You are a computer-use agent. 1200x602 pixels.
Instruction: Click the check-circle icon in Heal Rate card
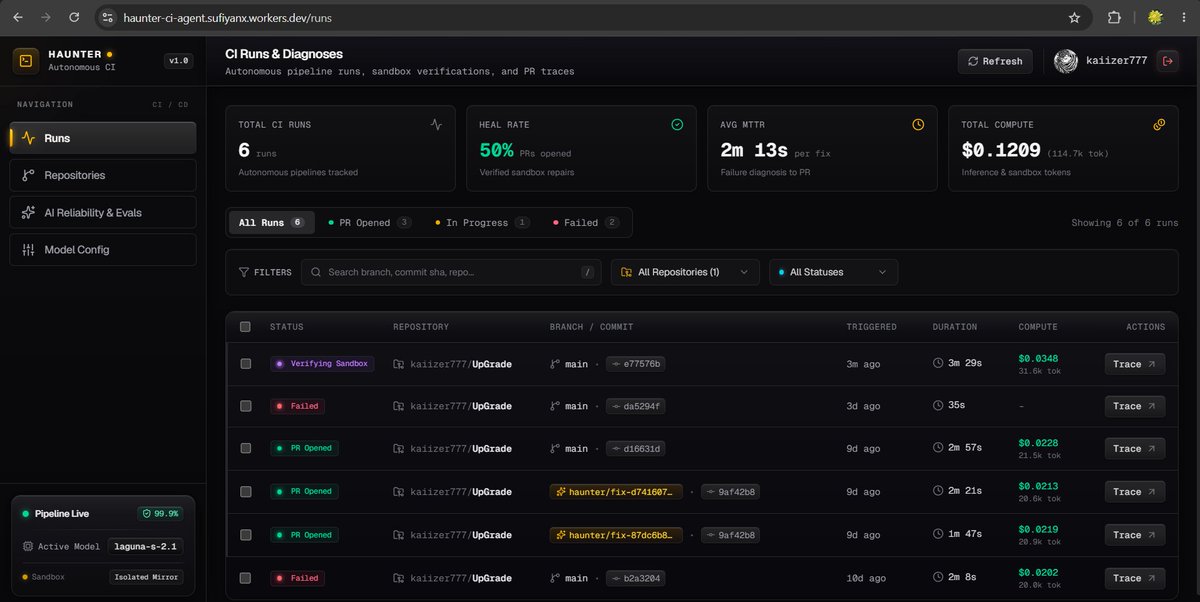click(677, 125)
